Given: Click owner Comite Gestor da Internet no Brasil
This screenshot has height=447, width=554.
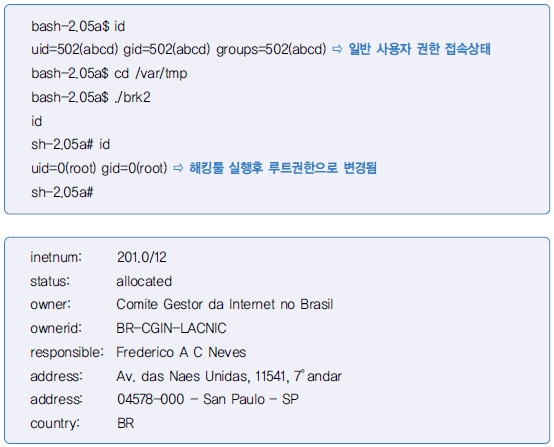Looking at the screenshot, I should click(x=225, y=304).
